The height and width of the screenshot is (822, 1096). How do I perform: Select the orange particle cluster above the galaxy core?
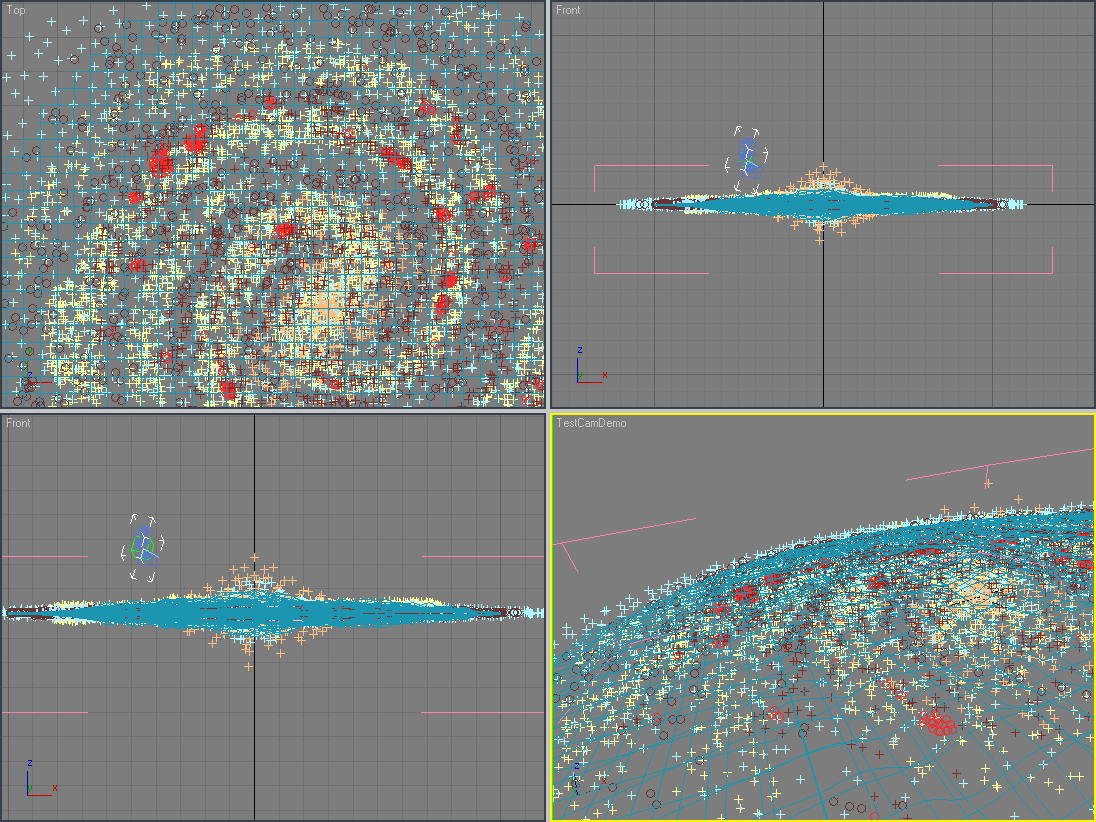(822, 178)
